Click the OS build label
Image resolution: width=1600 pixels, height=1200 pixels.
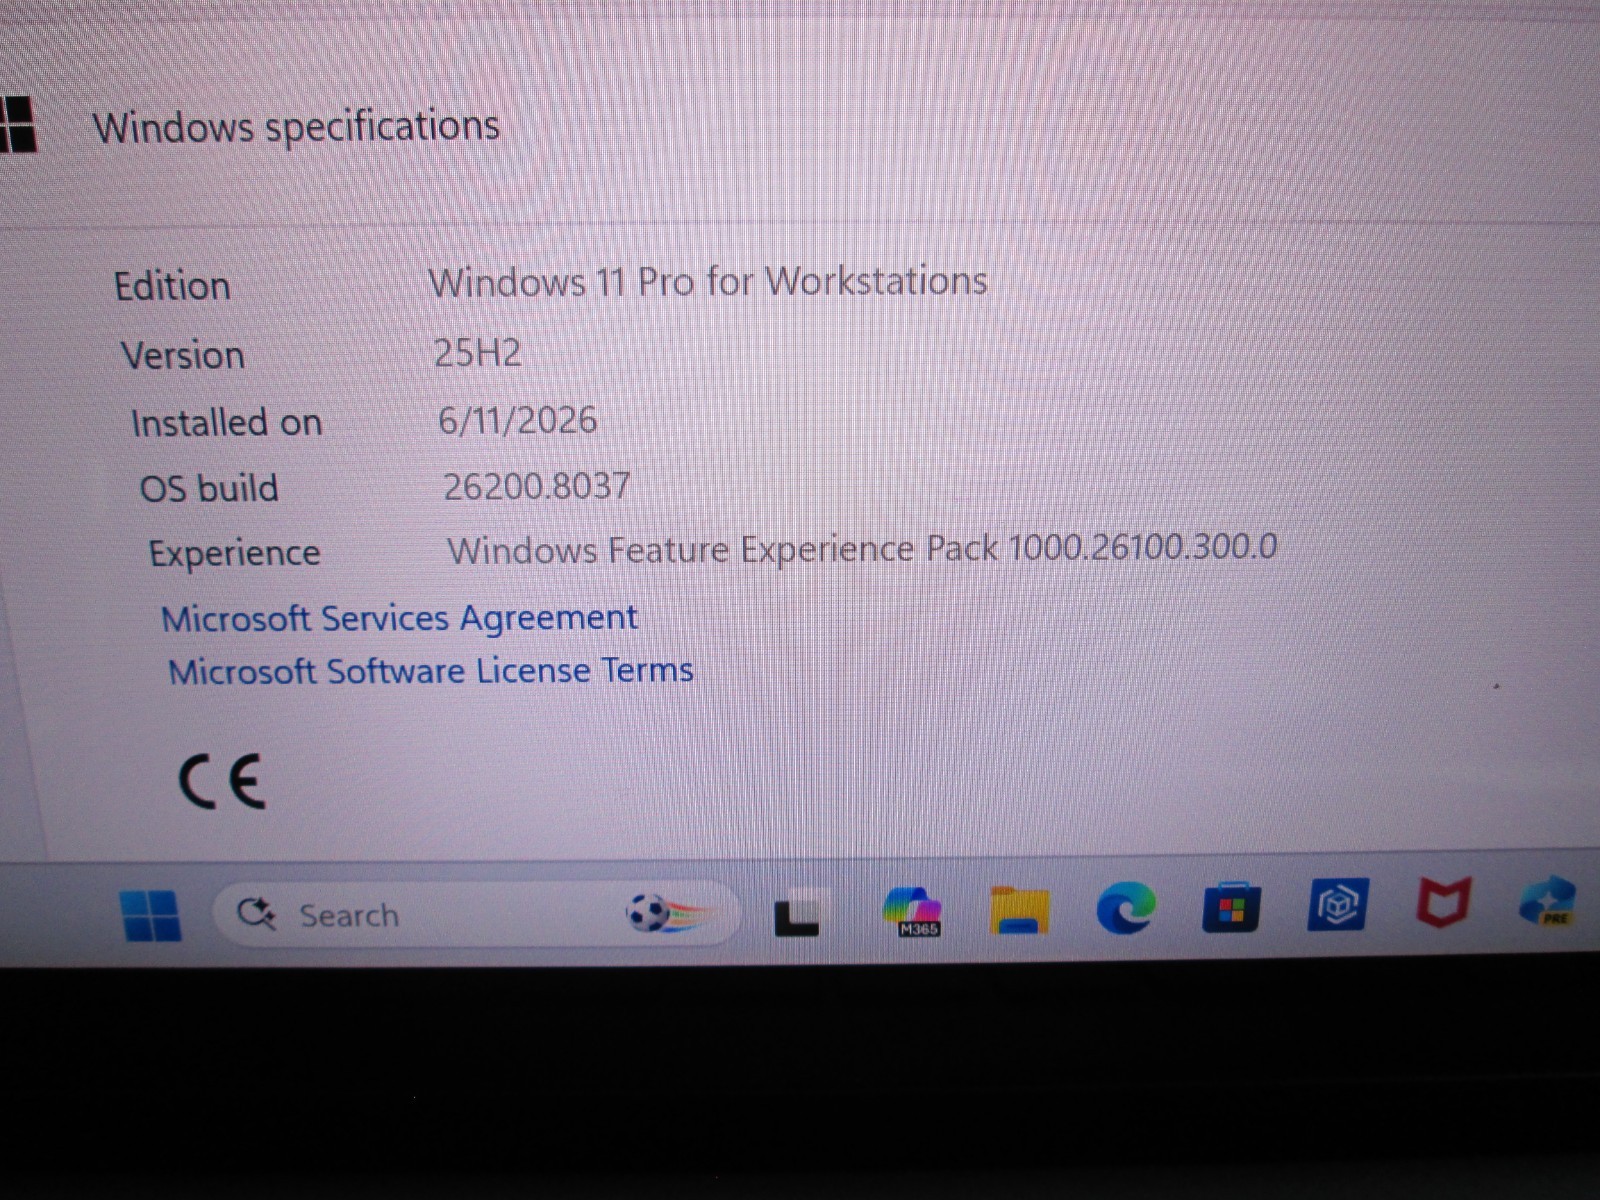(x=209, y=488)
